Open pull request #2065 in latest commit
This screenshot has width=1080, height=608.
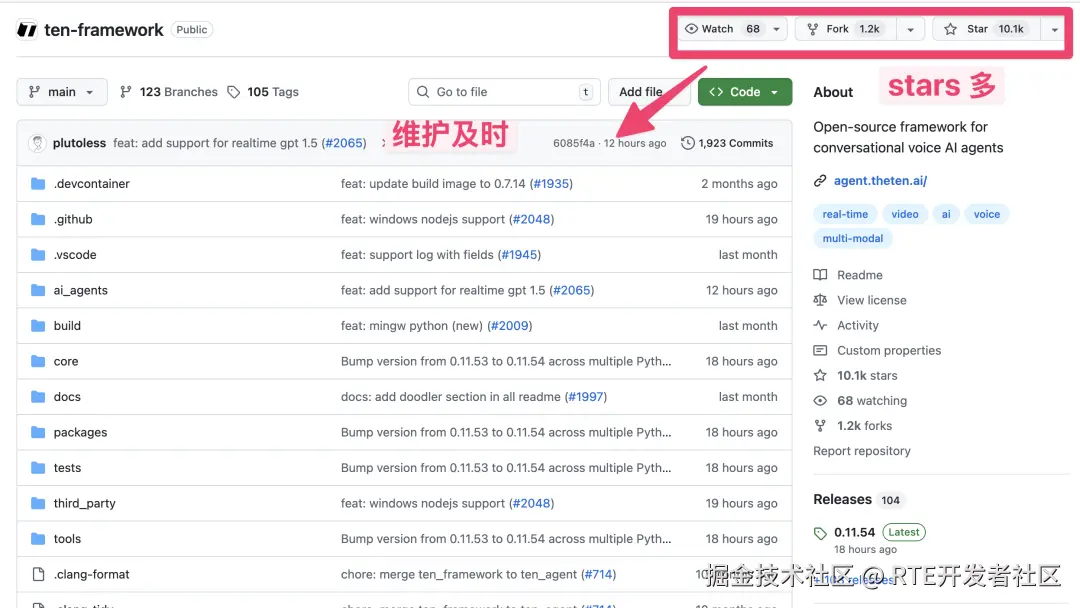(344, 143)
